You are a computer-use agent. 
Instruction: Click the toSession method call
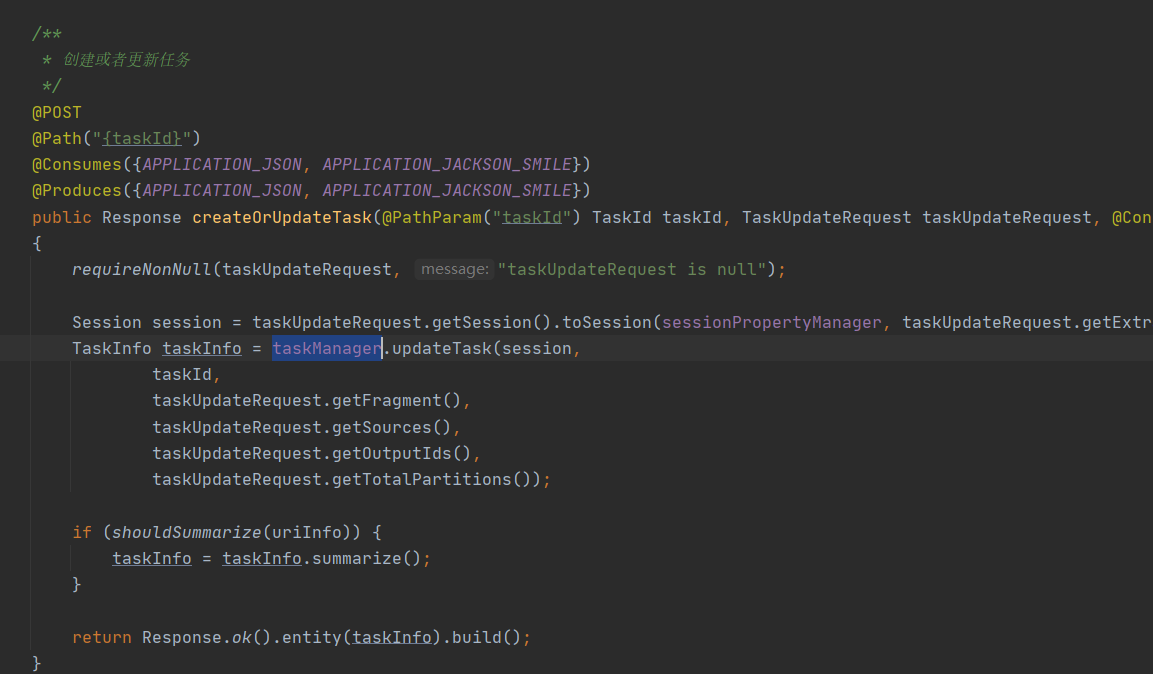coord(607,323)
